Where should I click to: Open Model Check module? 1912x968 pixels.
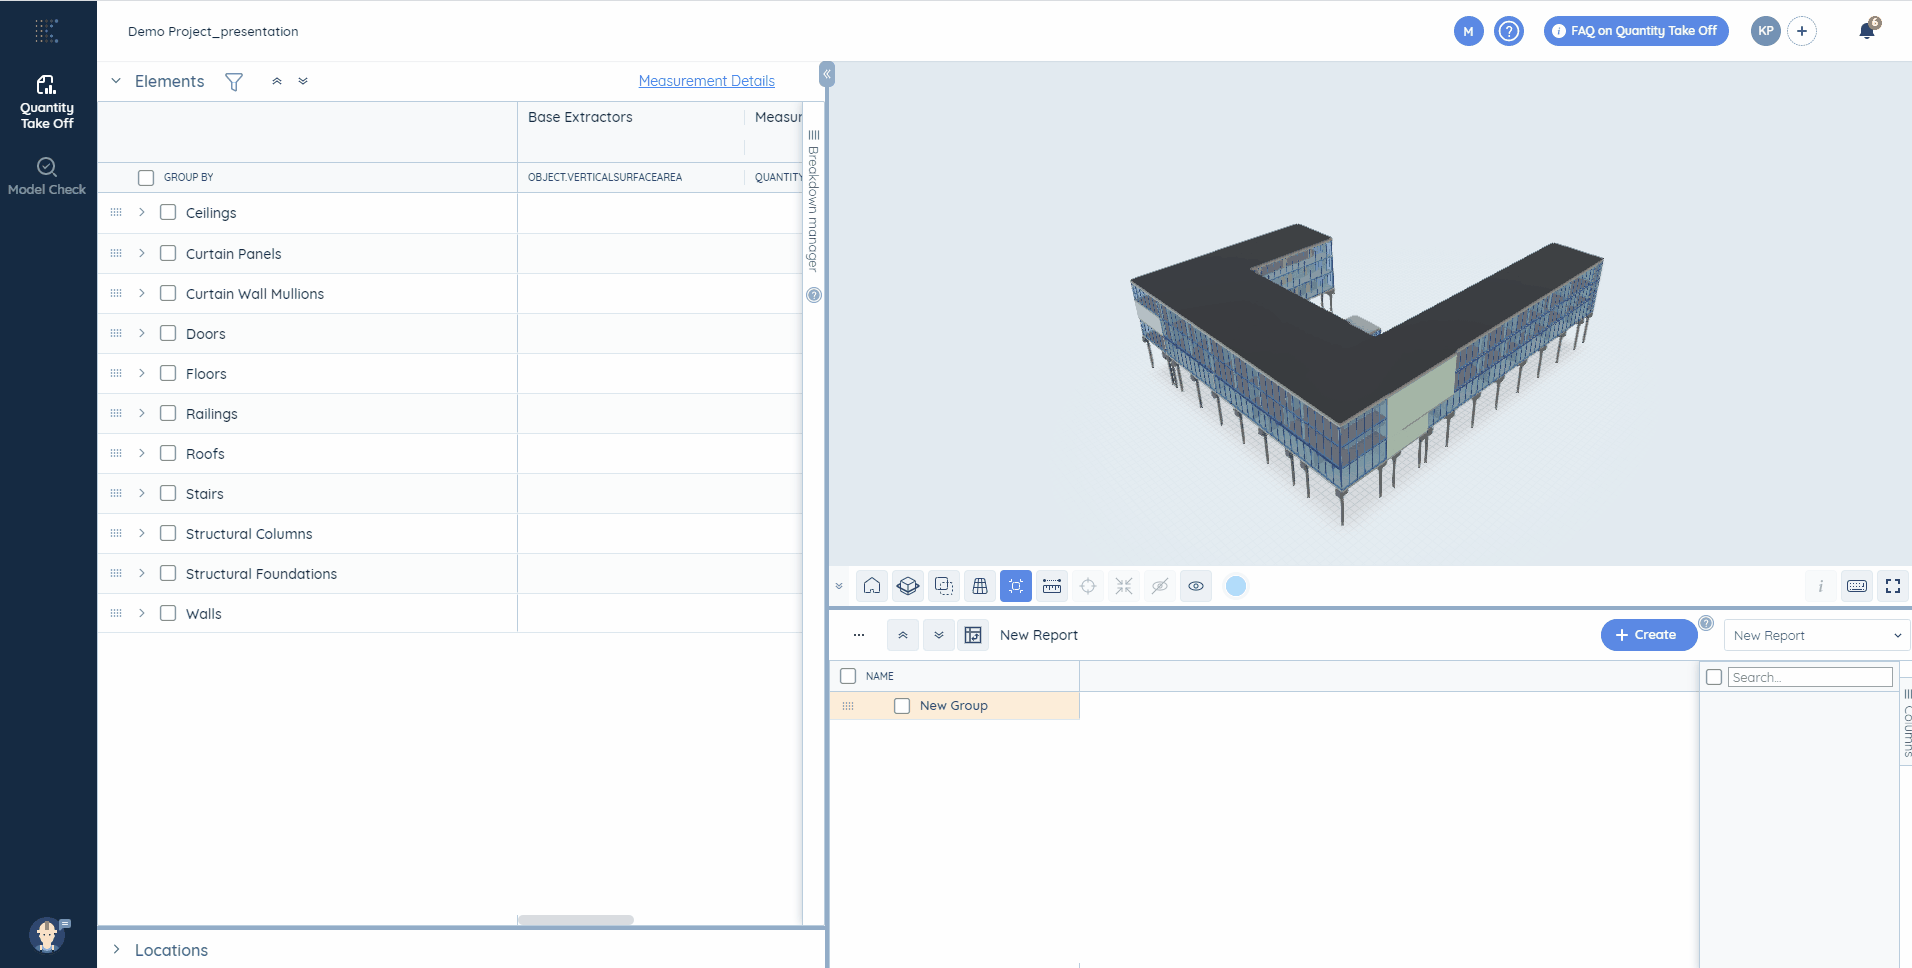click(47, 176)
